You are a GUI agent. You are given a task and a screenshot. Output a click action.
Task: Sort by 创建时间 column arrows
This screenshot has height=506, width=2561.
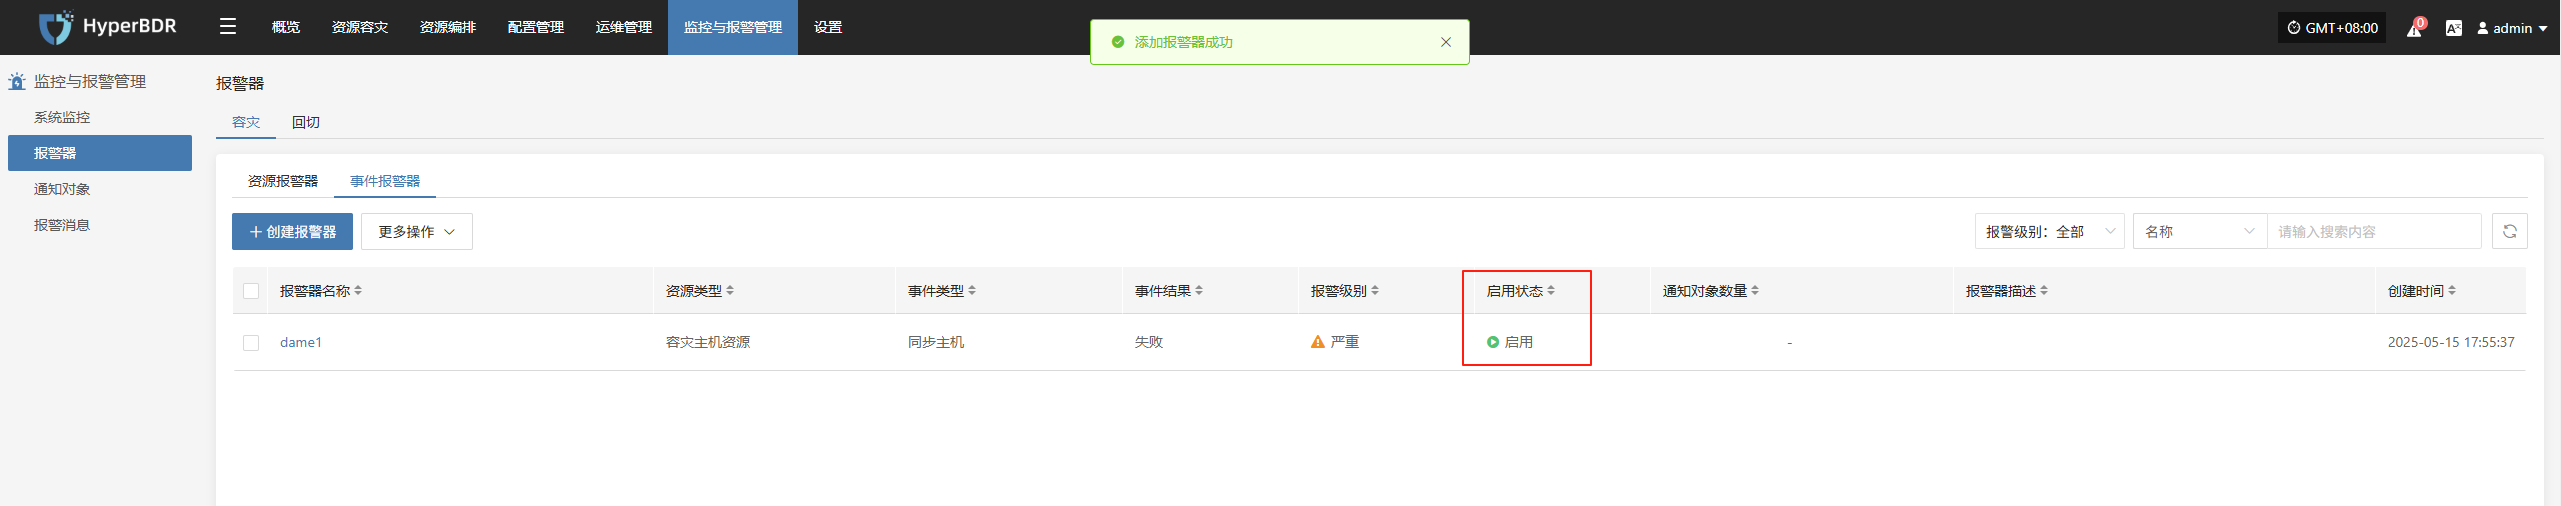click(x=2452, y=291)
